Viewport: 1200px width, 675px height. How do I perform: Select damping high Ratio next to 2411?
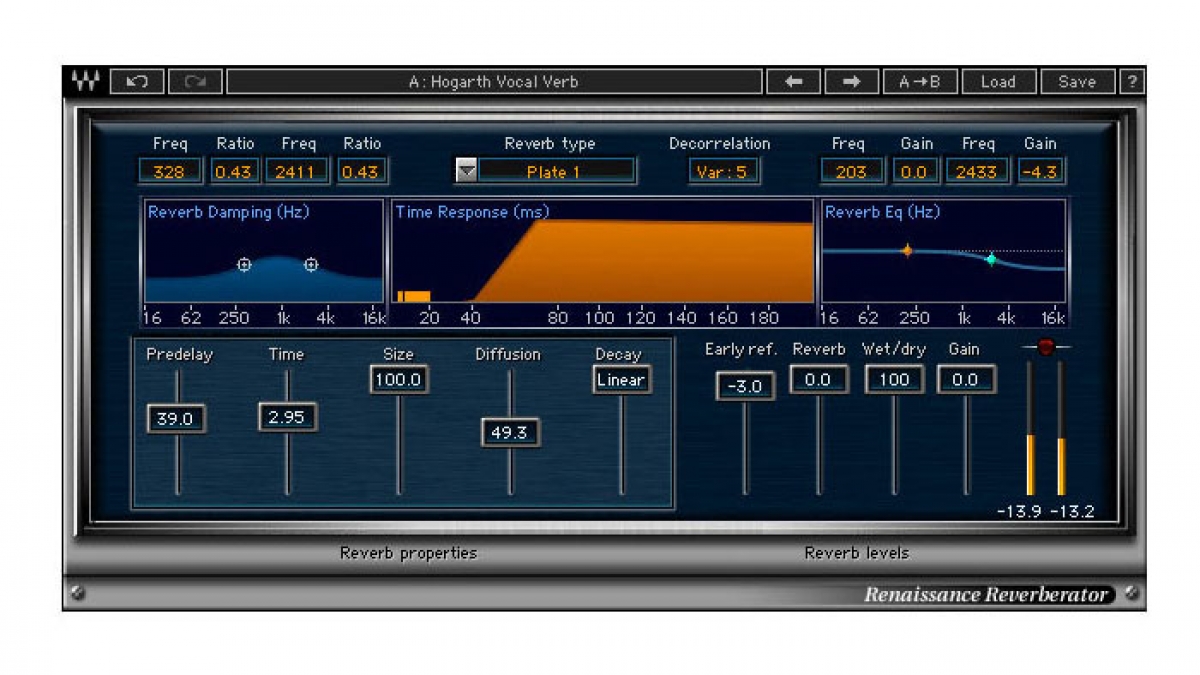[361, 171]
